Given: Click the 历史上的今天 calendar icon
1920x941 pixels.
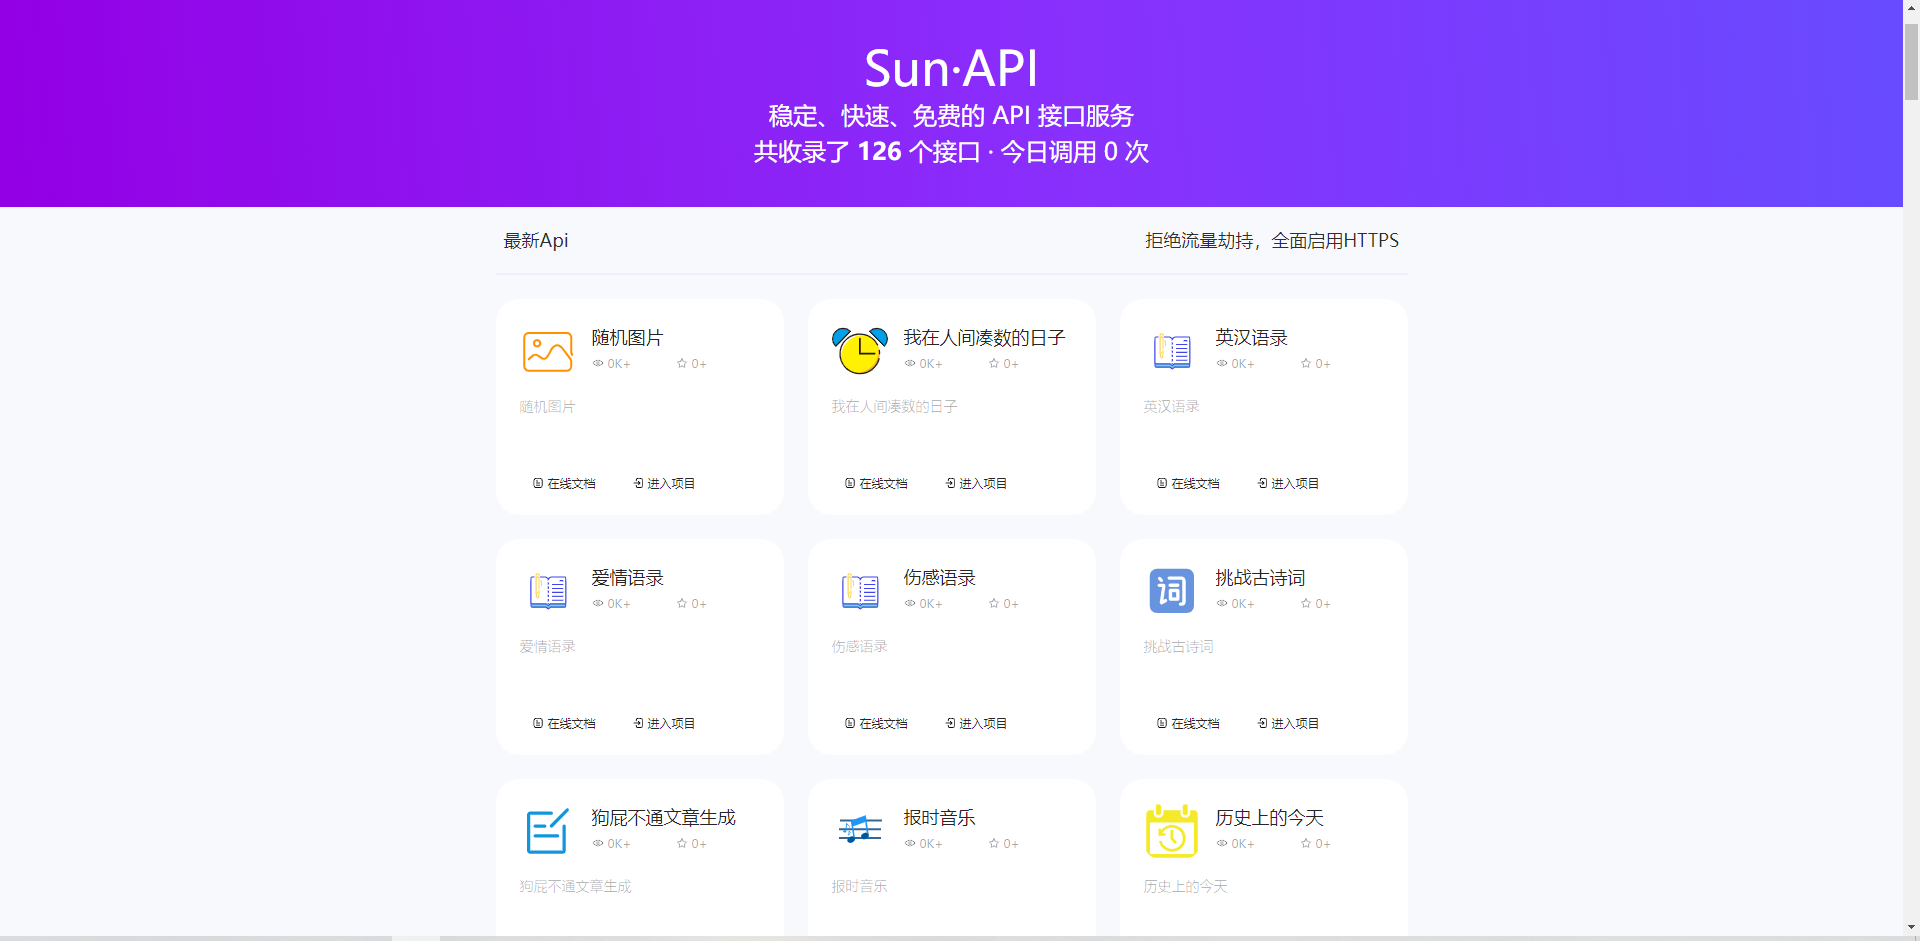Looking at the screenshot, I should (x=1171, y=831).
